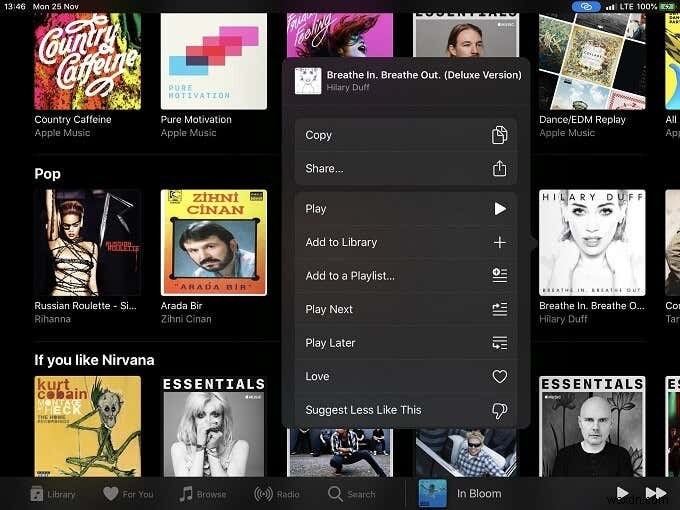Screen dimensions: 680x510
Task: Select Play Later menu entry
Action: 406,343
